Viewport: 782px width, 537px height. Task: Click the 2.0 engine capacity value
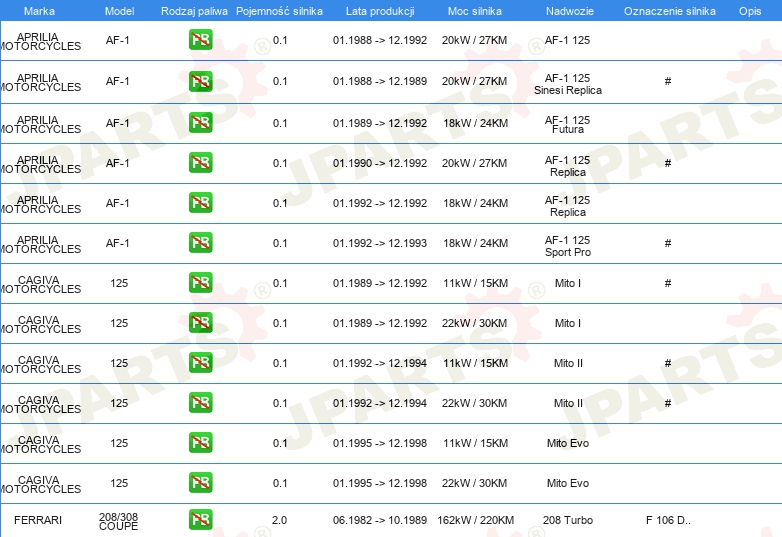pyautogui.click(x=279, y=520)
